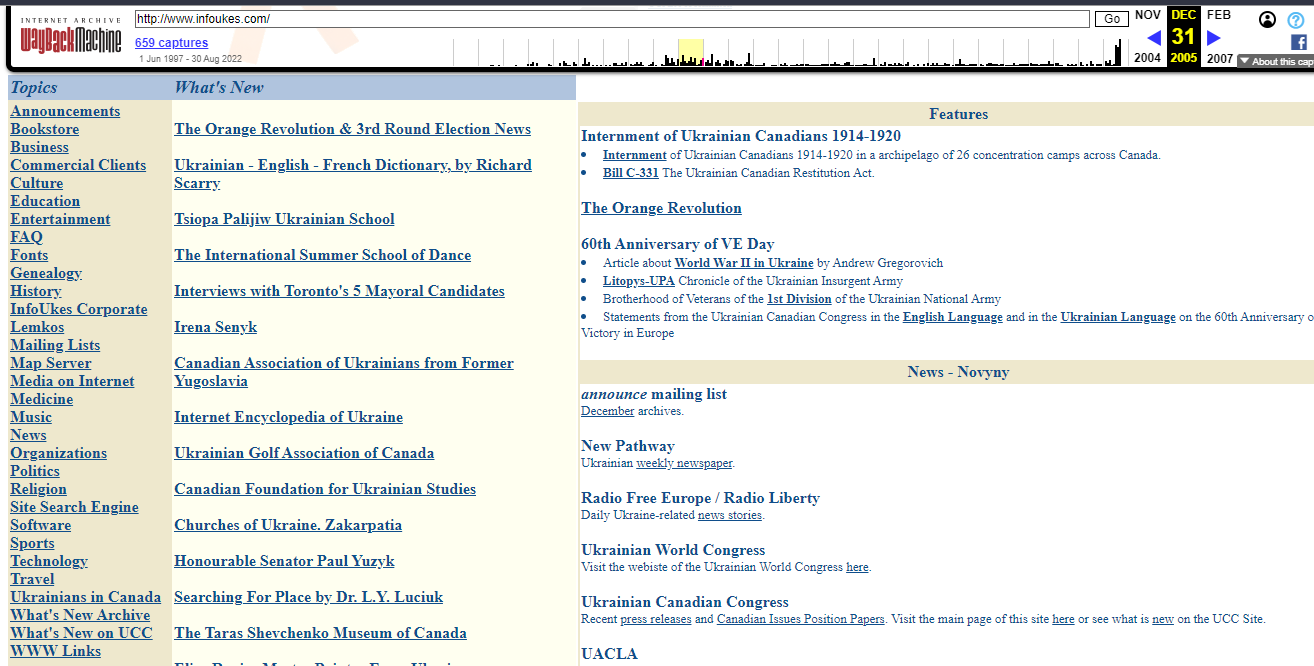
Task: Open Honourable Senator Paul Yuzyk link
Action: (284, 561)
